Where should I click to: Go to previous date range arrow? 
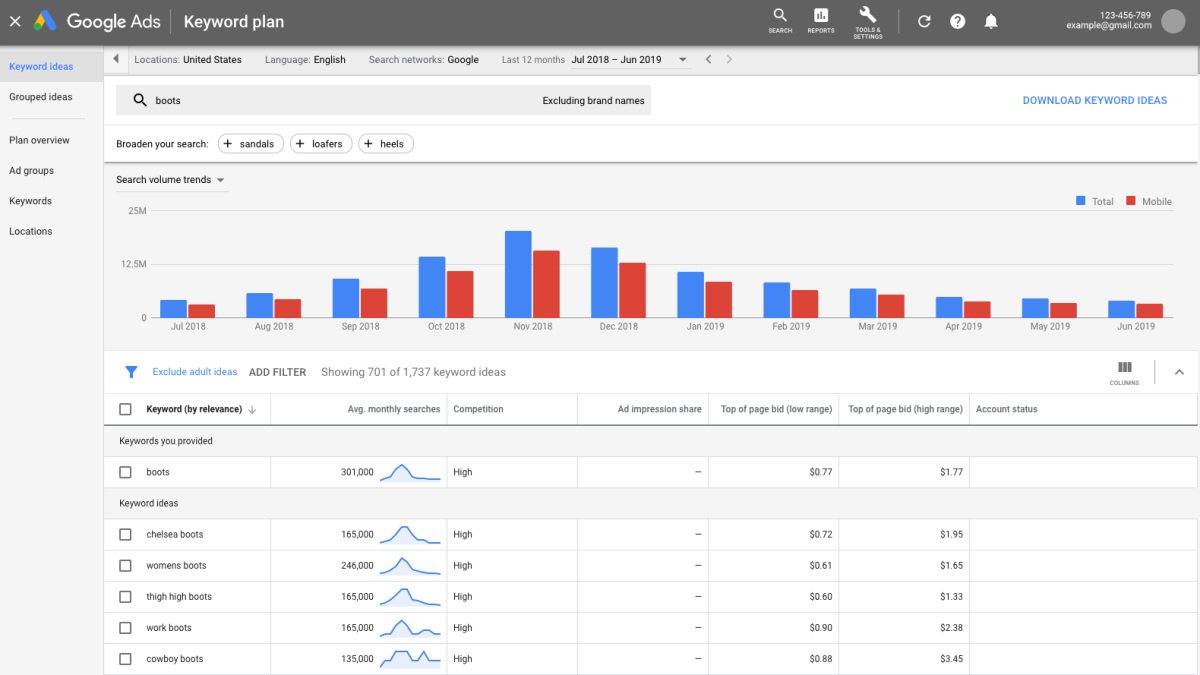point(708,60)
